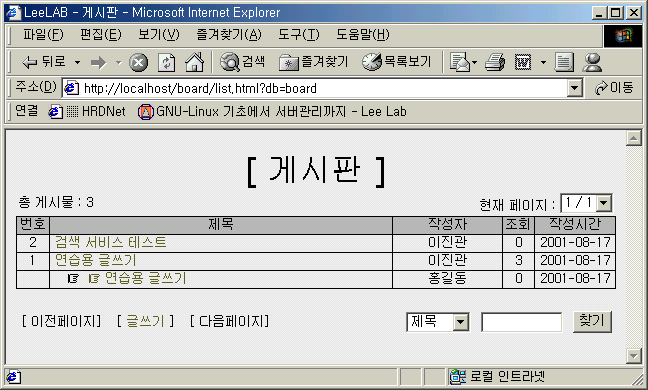Click the 찾기 search button
This screenshot has width=648, height=390.
592,321
